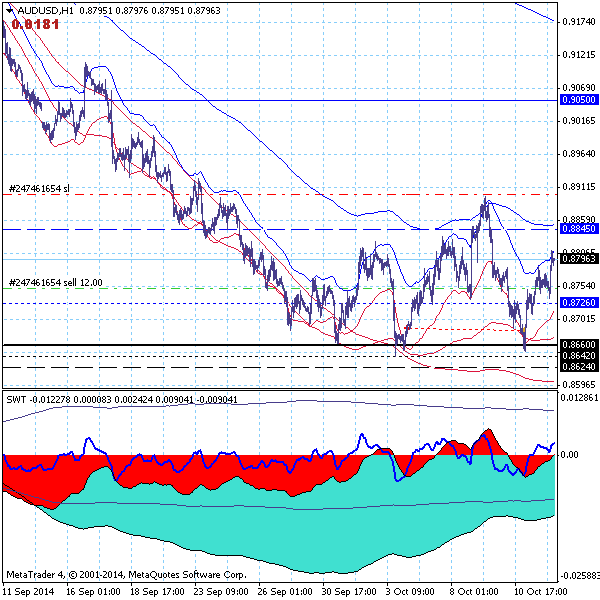Click the SWT indicator label
Viewport: 600px width, 600px height.
tap(16, 399)
